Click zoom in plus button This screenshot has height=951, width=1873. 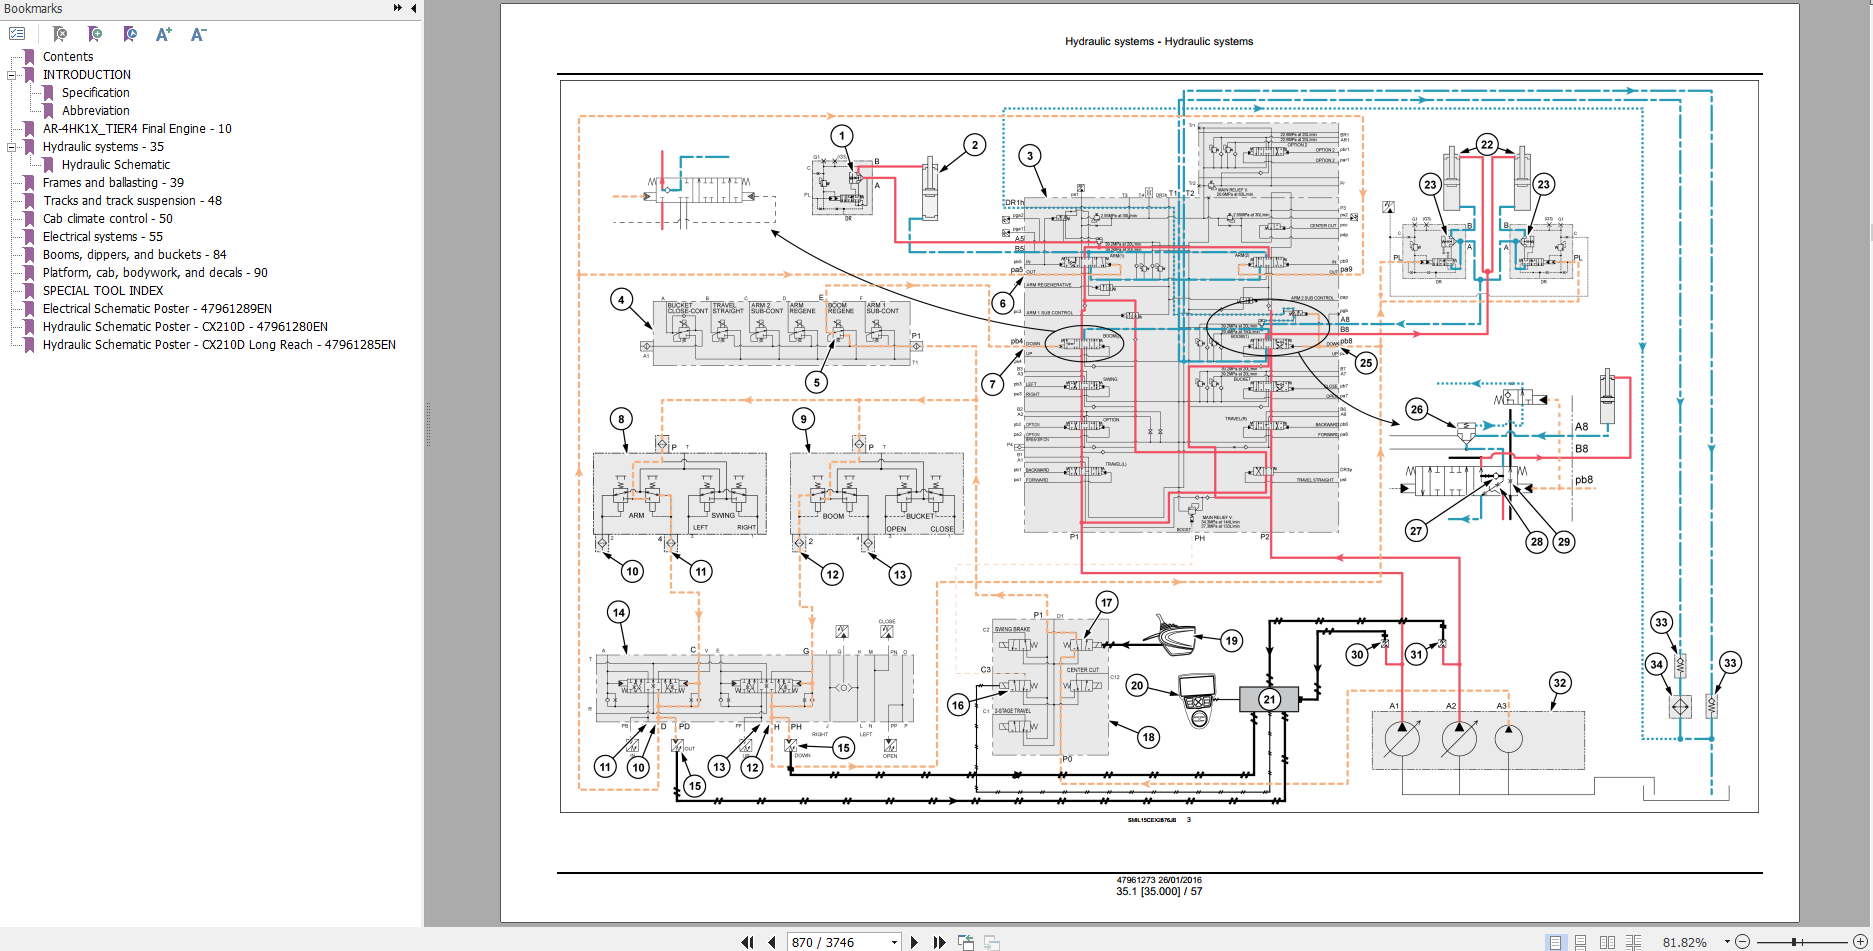pos(1860,942)
